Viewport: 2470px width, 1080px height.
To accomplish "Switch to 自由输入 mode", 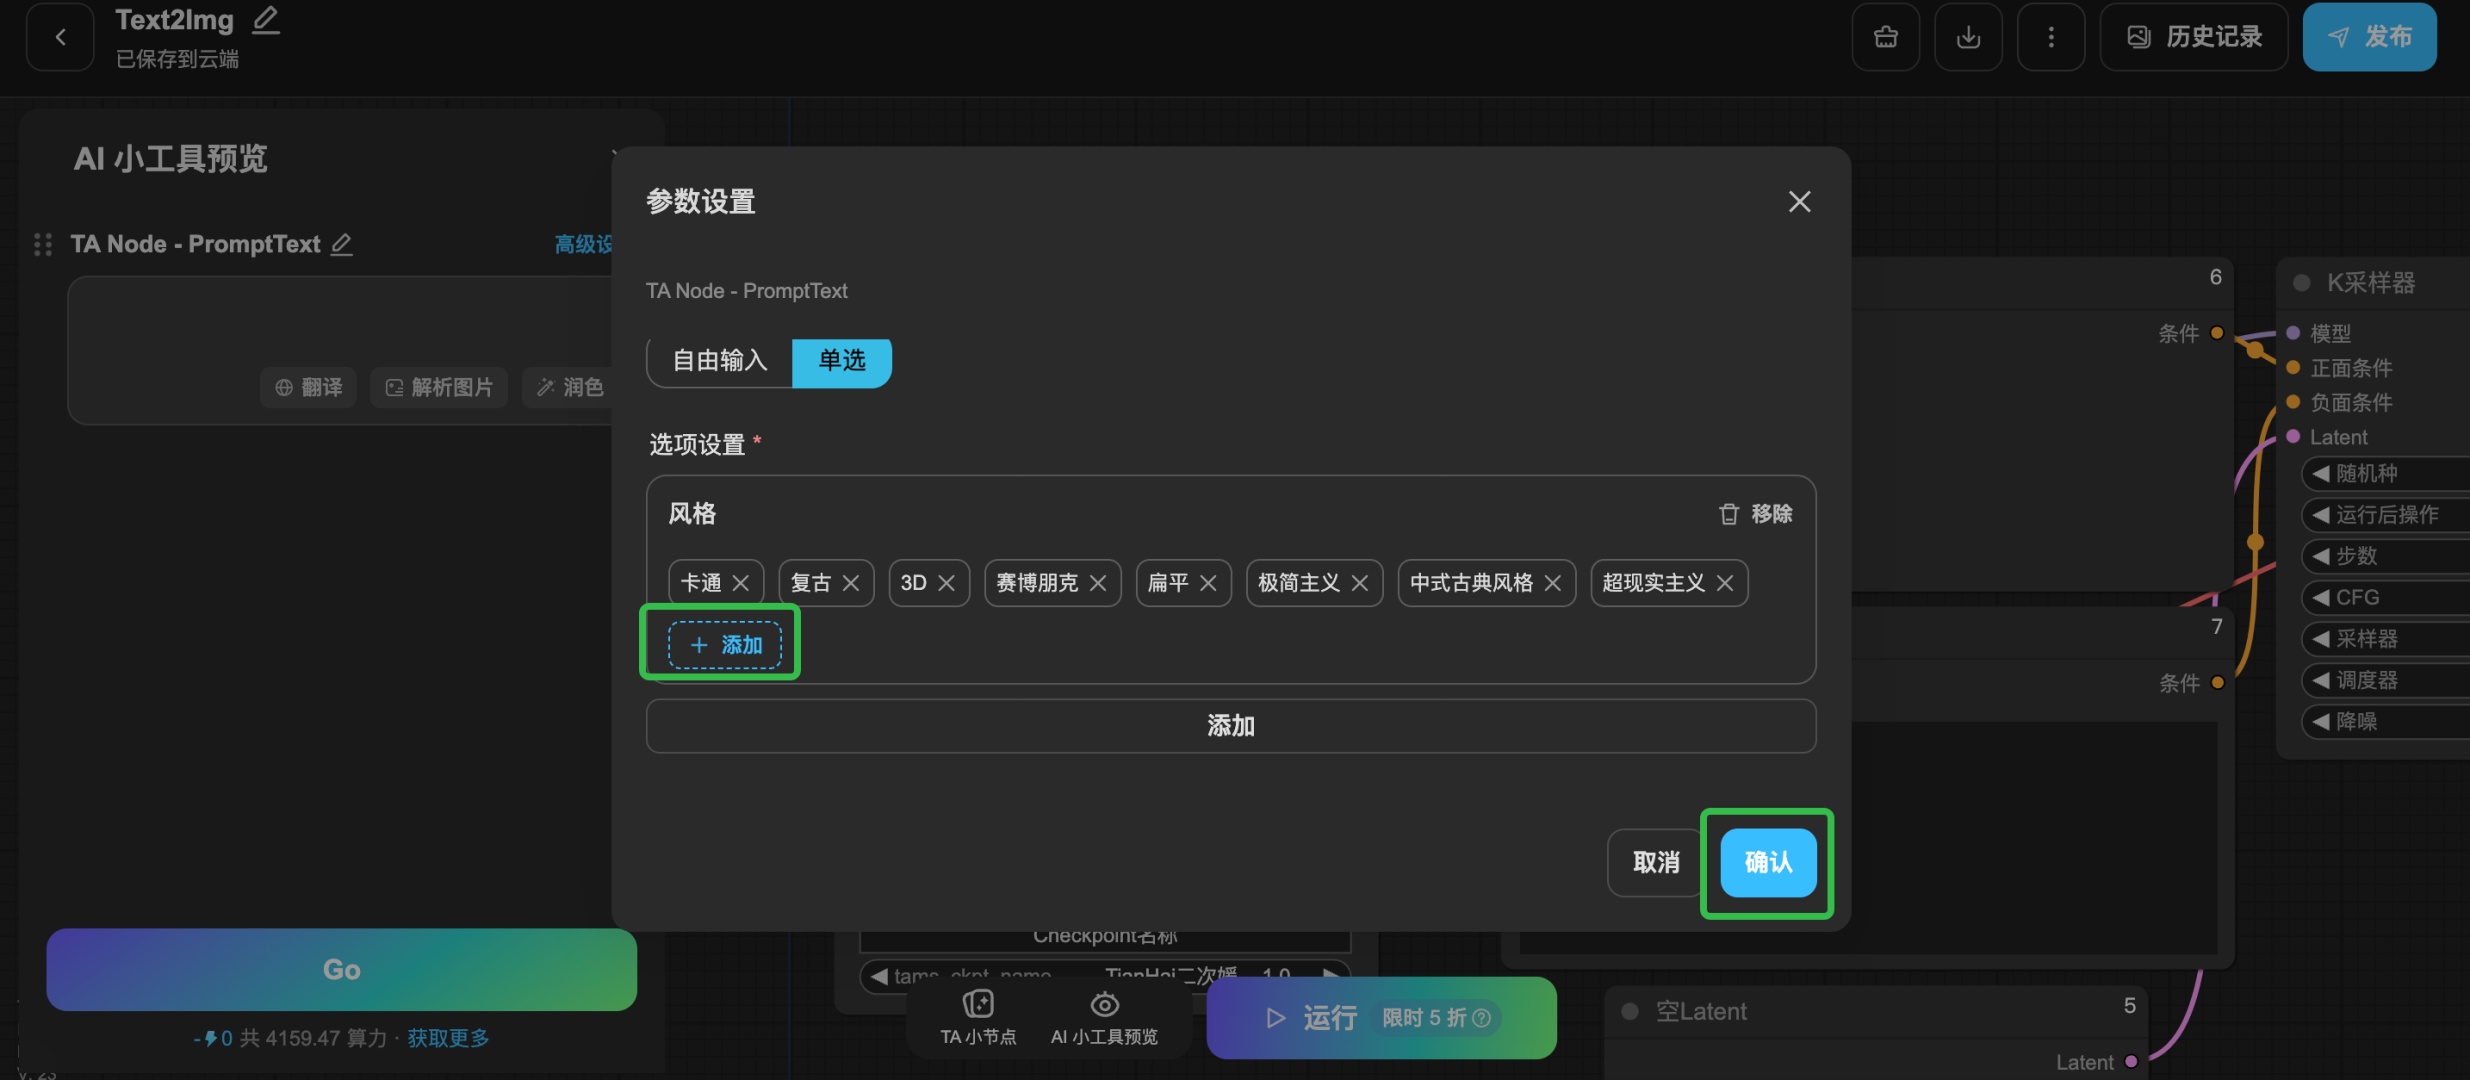I will (720, 361).
